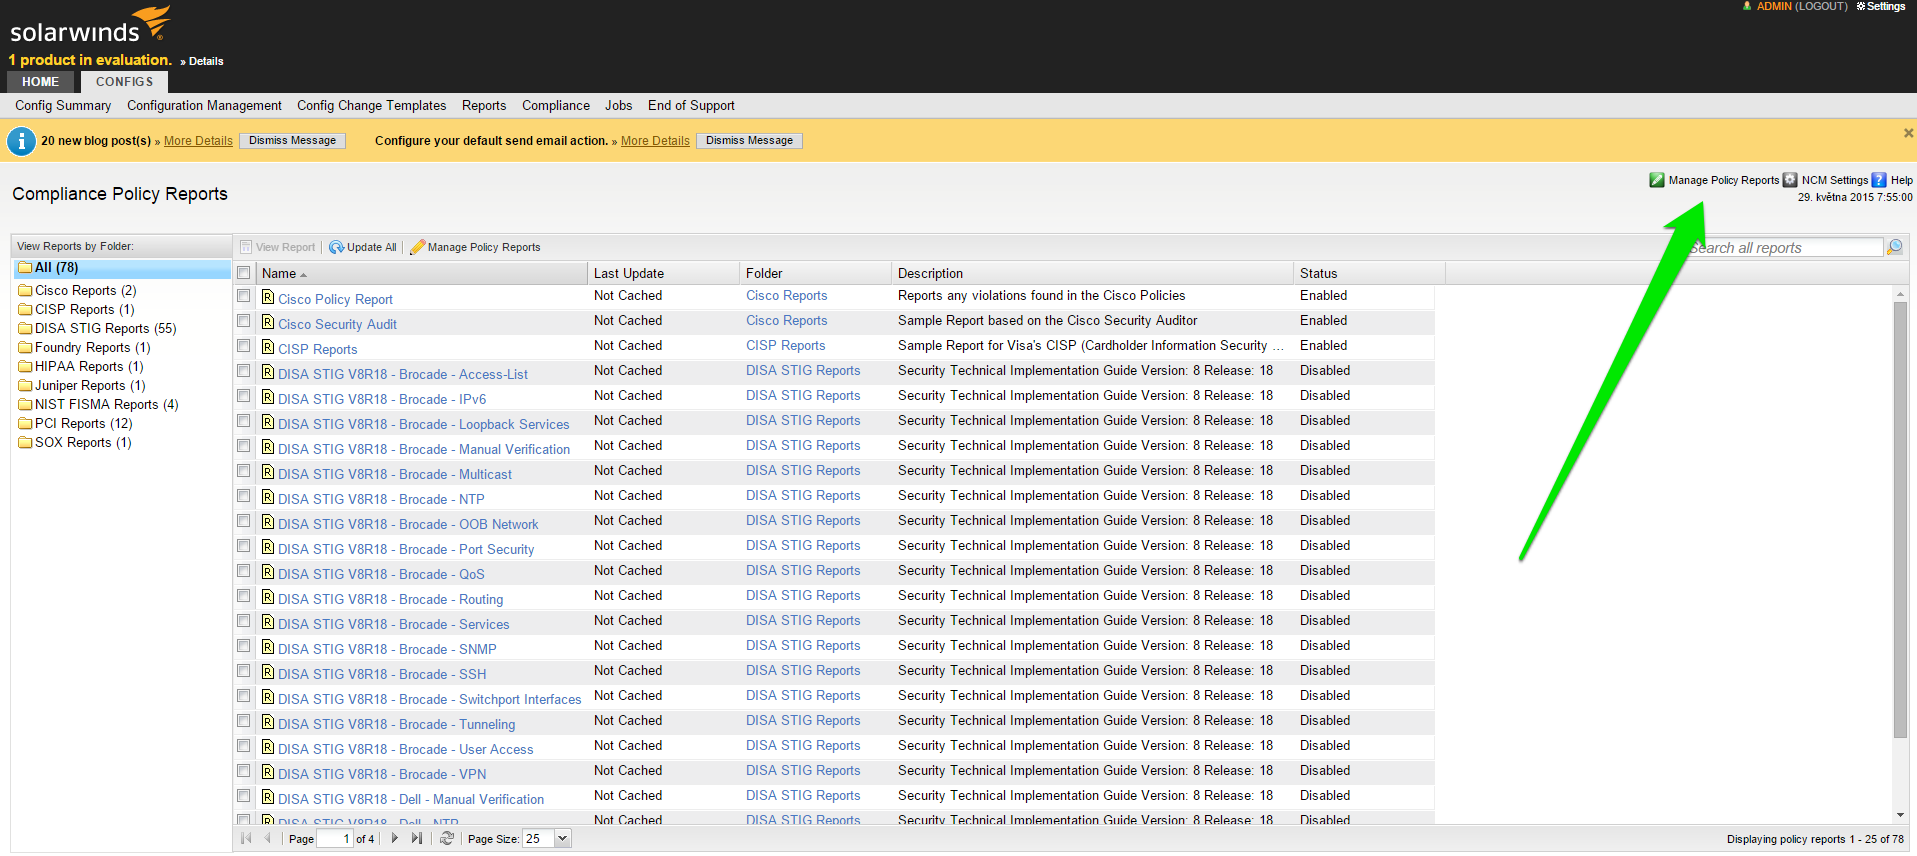Image resolution: width=1917 pixels, height=856 pixels.
Task: Sort the grid by Last Update column
Action: (663, 273)
